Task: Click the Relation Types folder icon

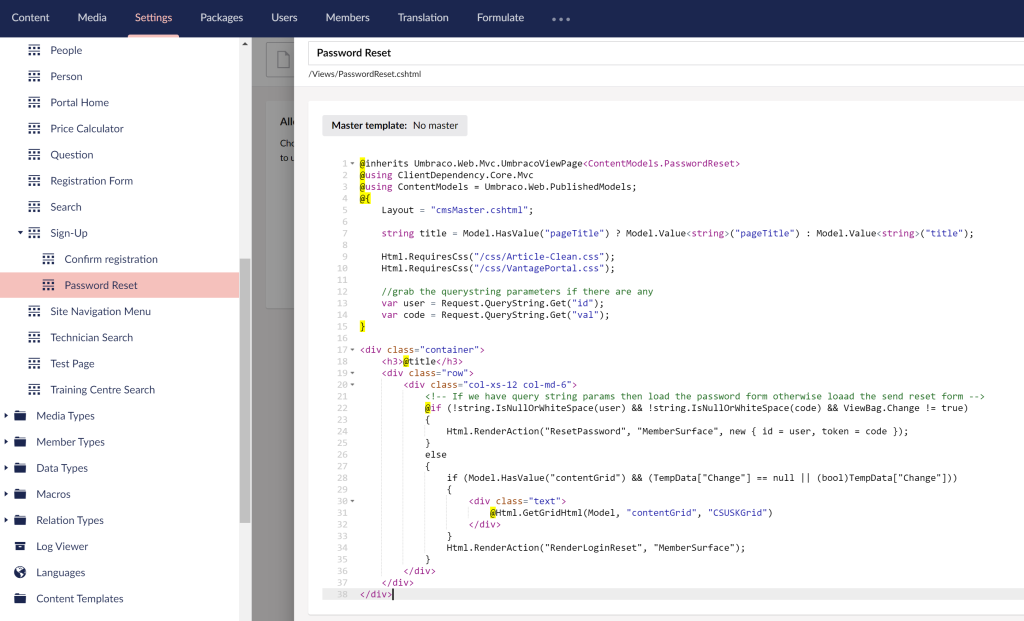Action: (x=20, y=520)
